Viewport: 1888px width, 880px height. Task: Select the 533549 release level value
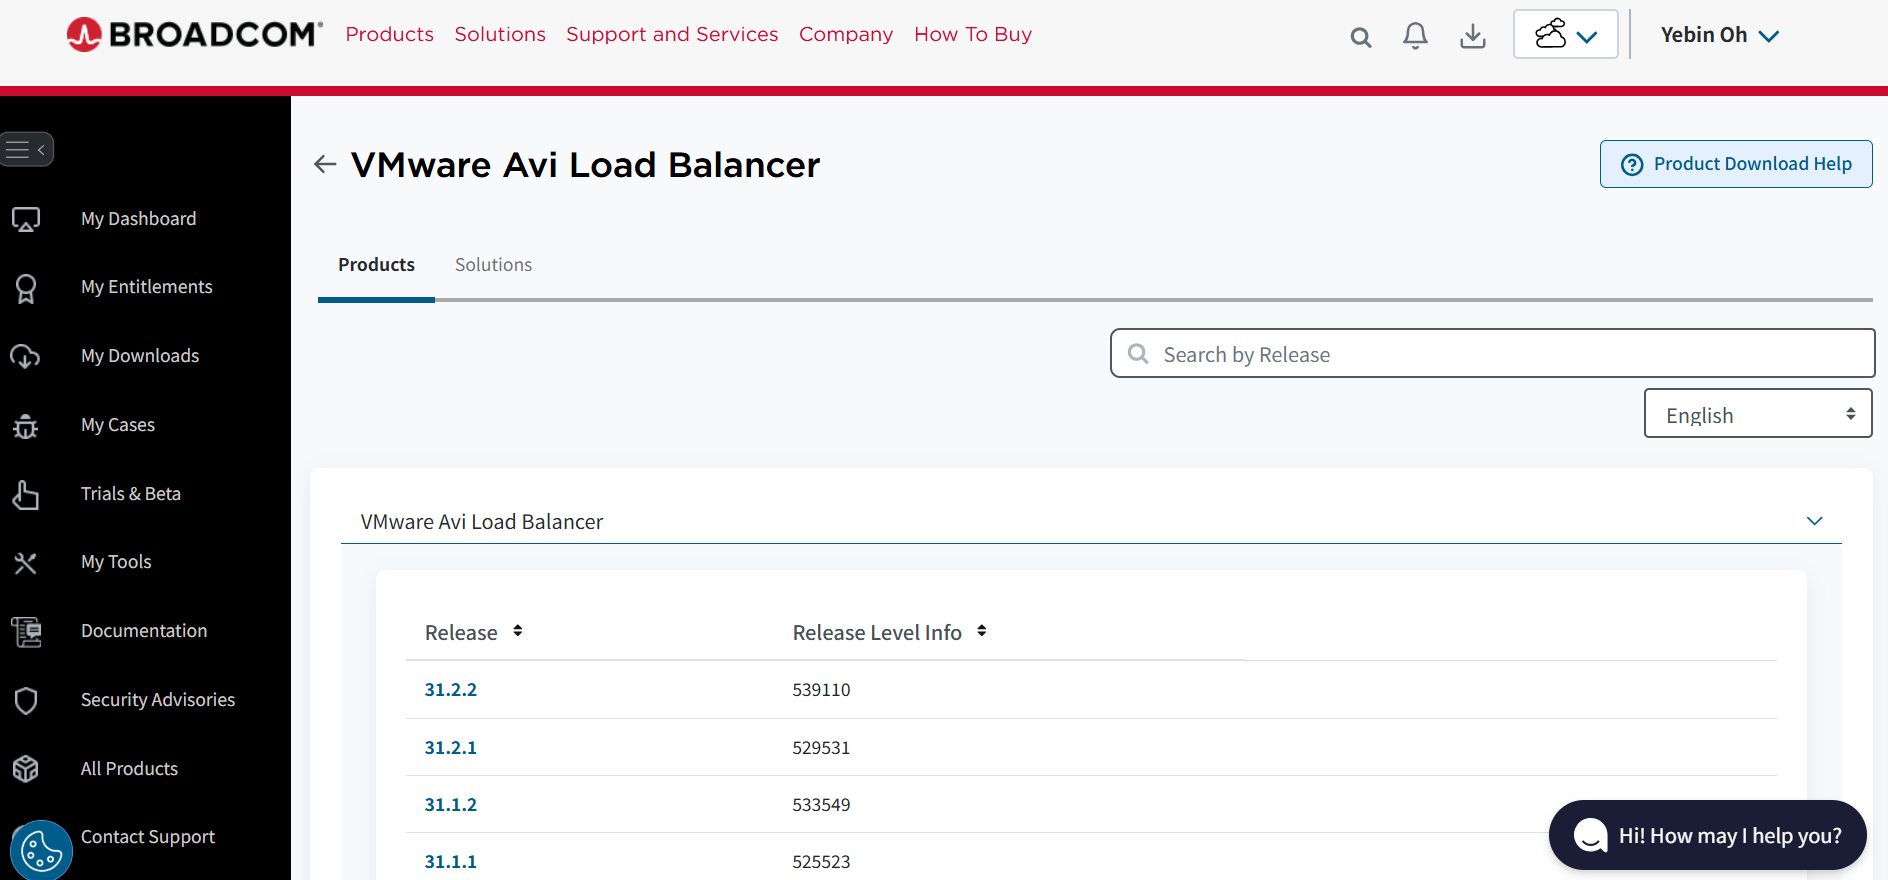(821, 805)
